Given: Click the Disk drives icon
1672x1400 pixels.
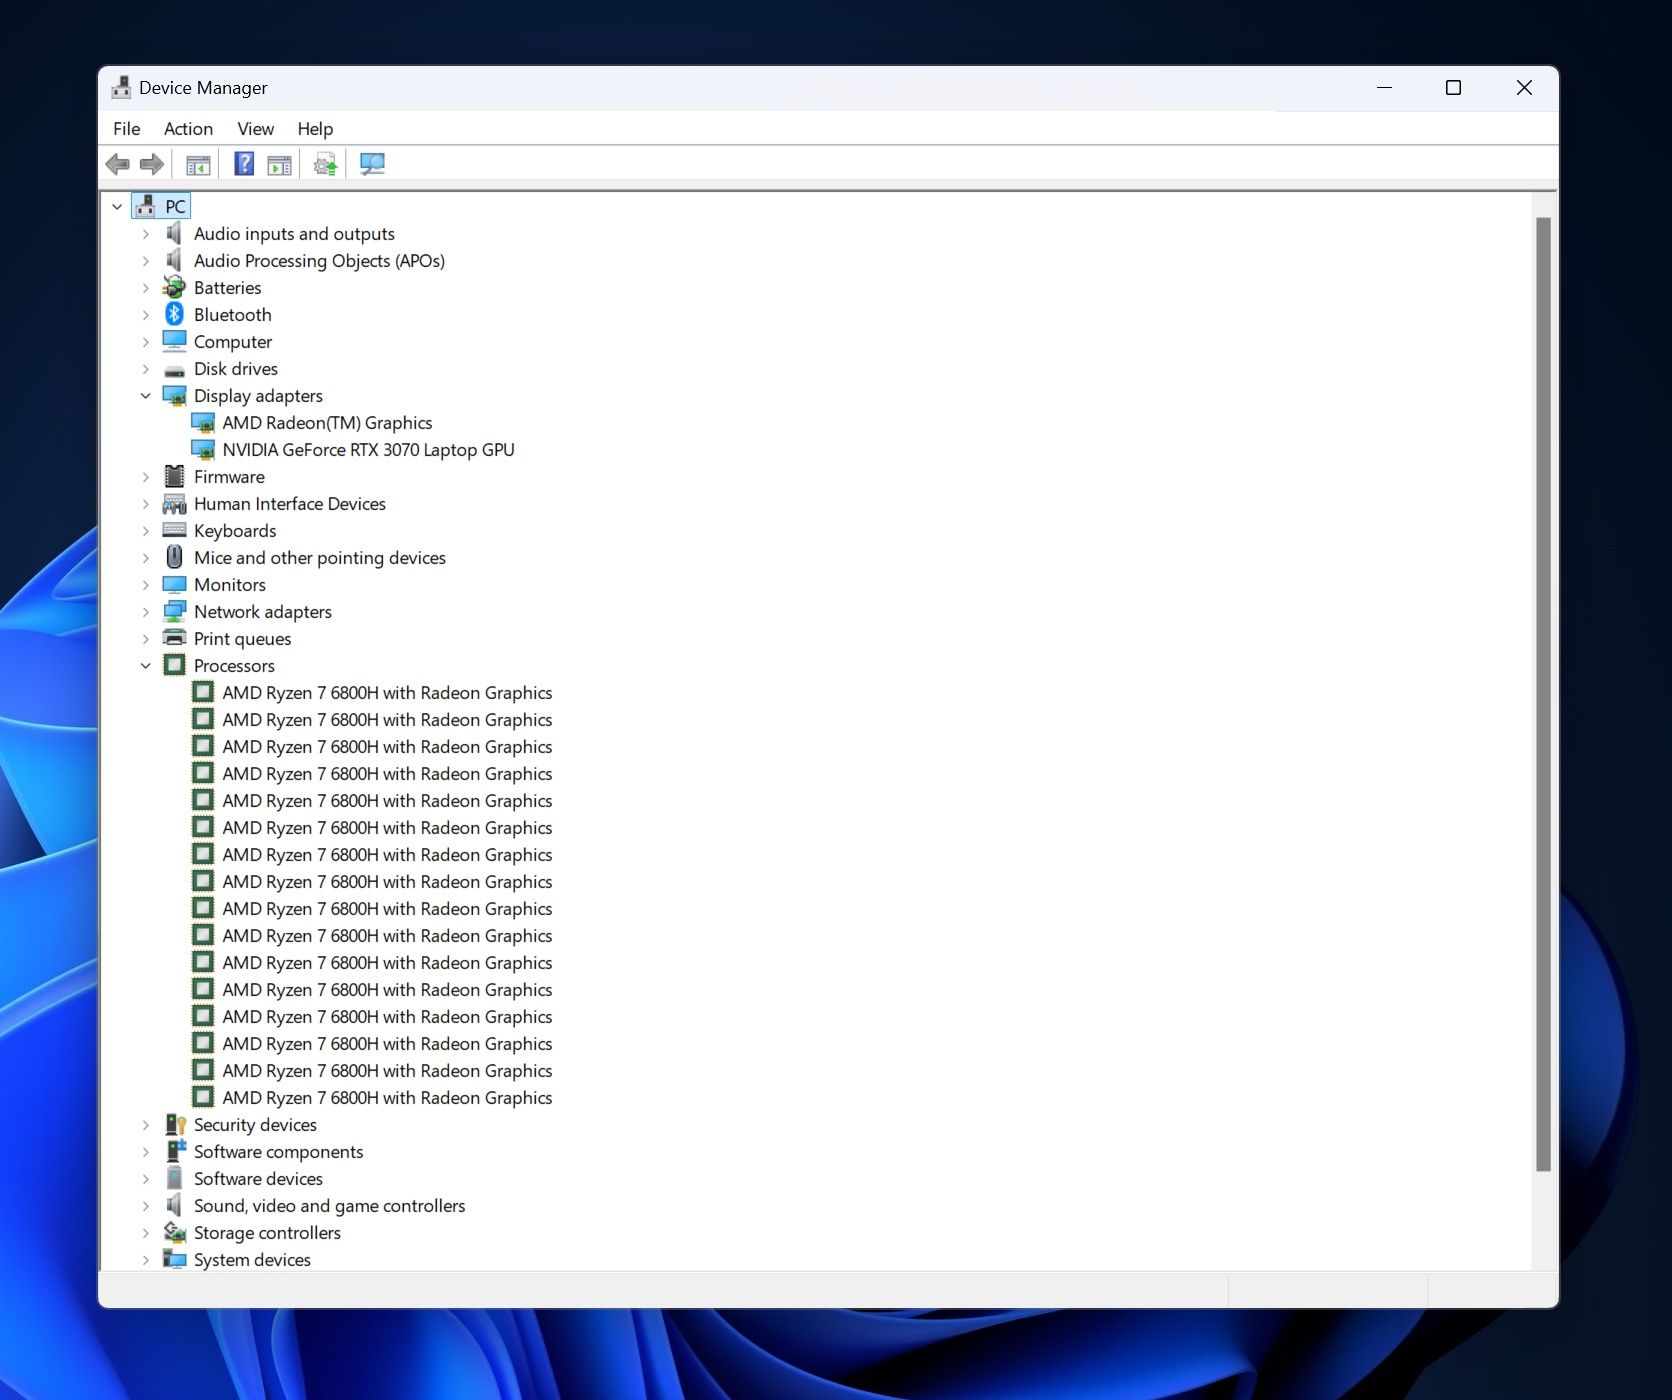Looking at the screenshot, I should (x=174, y=370).
